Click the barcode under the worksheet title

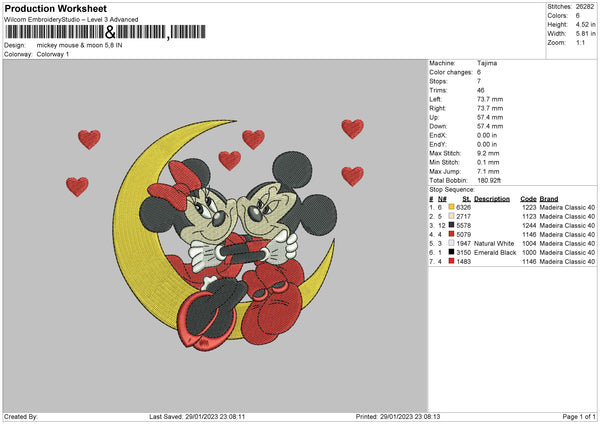click(x=106, y=32)
